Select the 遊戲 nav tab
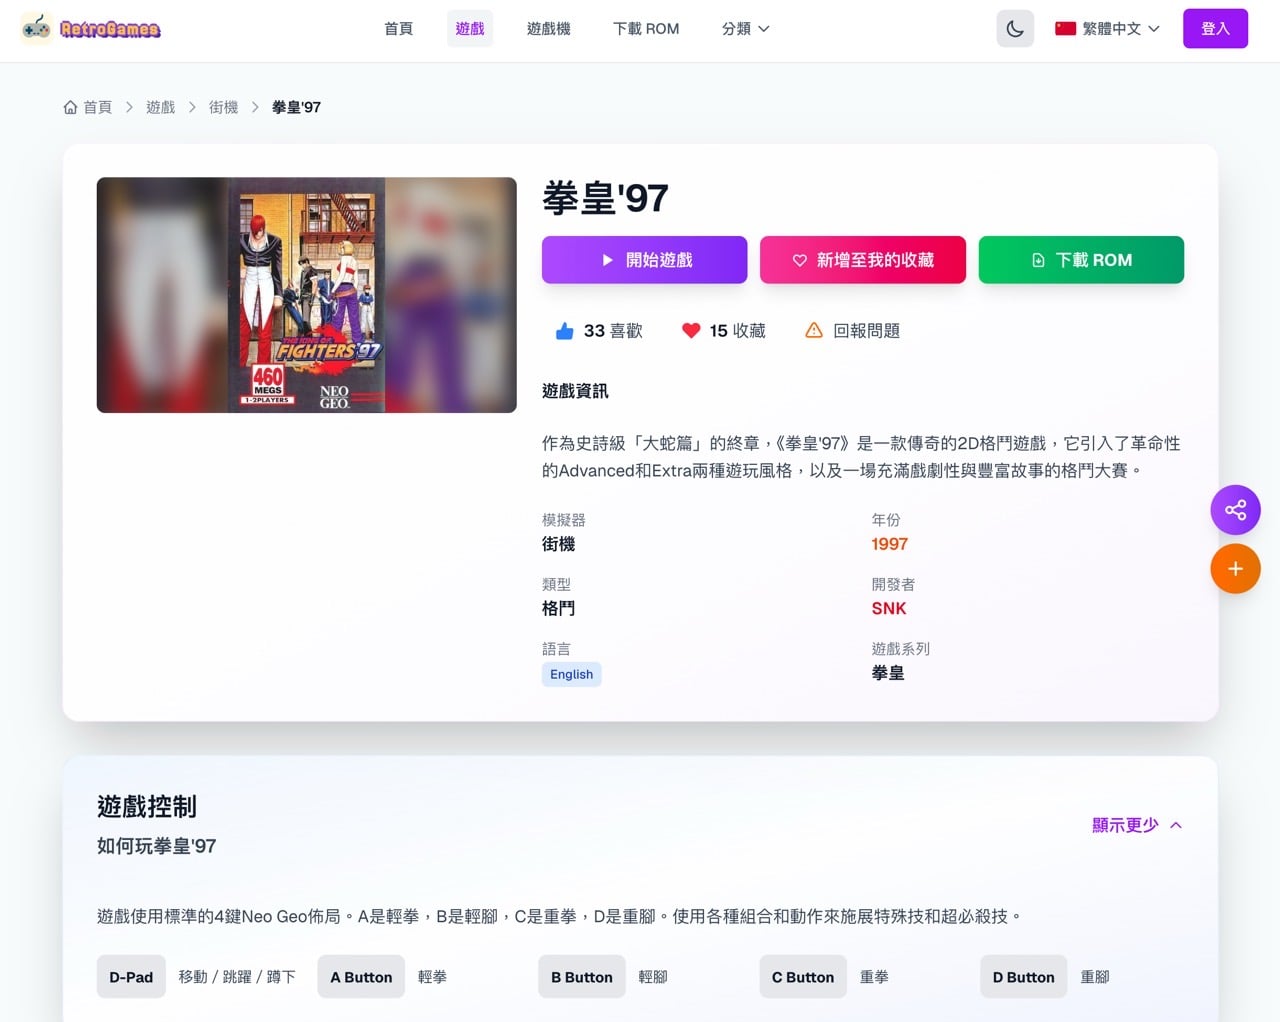 coord(470,29)
